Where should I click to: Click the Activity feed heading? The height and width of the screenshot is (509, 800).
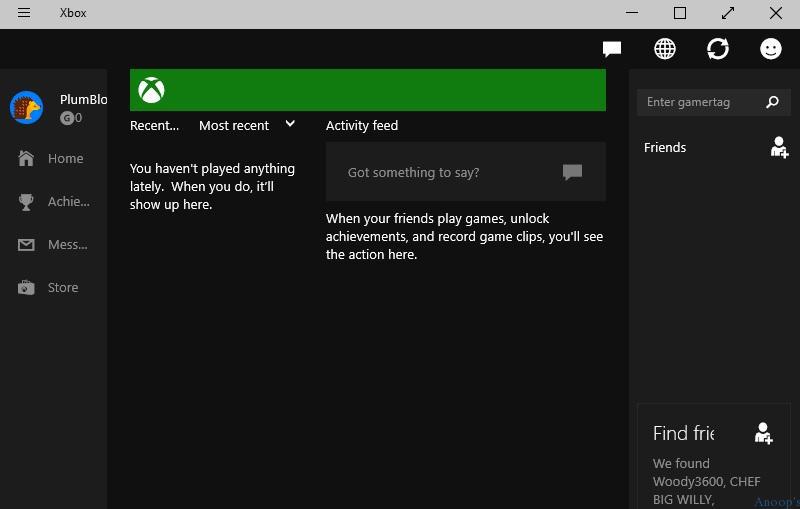tap(362, 125)
